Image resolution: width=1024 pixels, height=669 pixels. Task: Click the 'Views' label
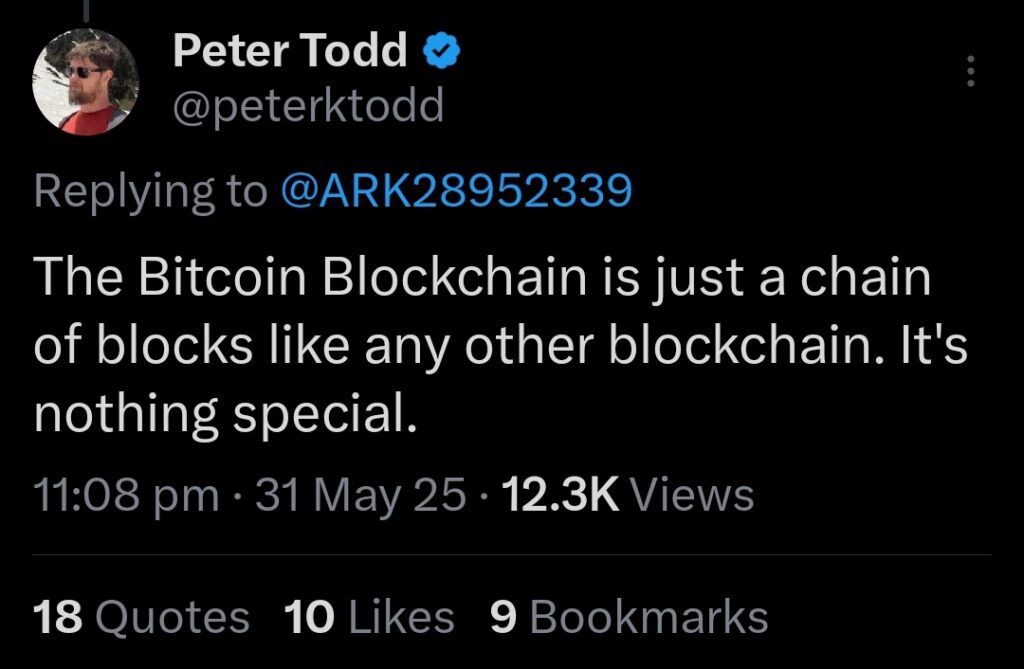click(x=694, y=495)
